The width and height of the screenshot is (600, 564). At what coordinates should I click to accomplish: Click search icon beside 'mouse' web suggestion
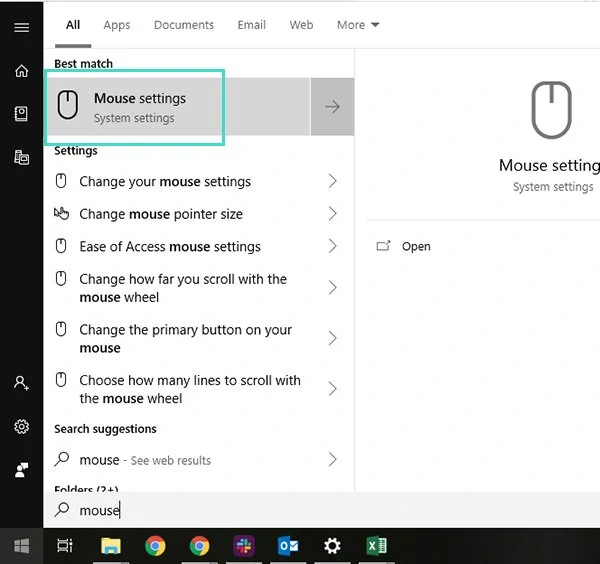pyautogui.click(x=62, y=459)
